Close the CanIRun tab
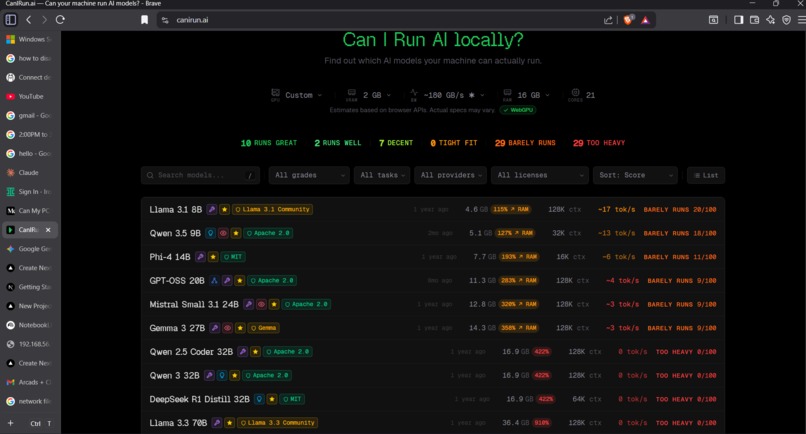The height and width of the screenshot is (434, 806). tap(48, 230)
